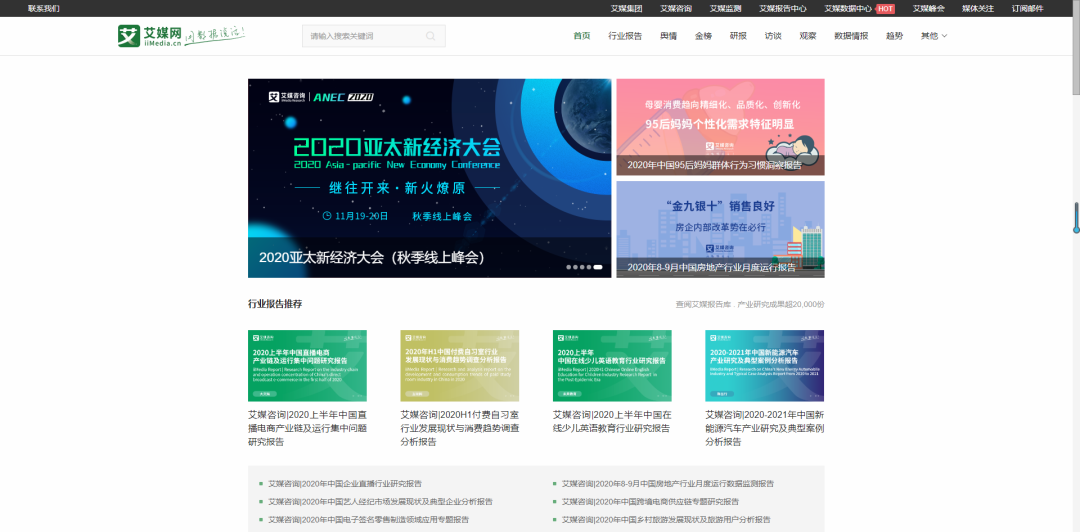Screen dimensions: 1080x532
Task: Click the 行业报告推荐 section heading
Action: pos(275,304)
